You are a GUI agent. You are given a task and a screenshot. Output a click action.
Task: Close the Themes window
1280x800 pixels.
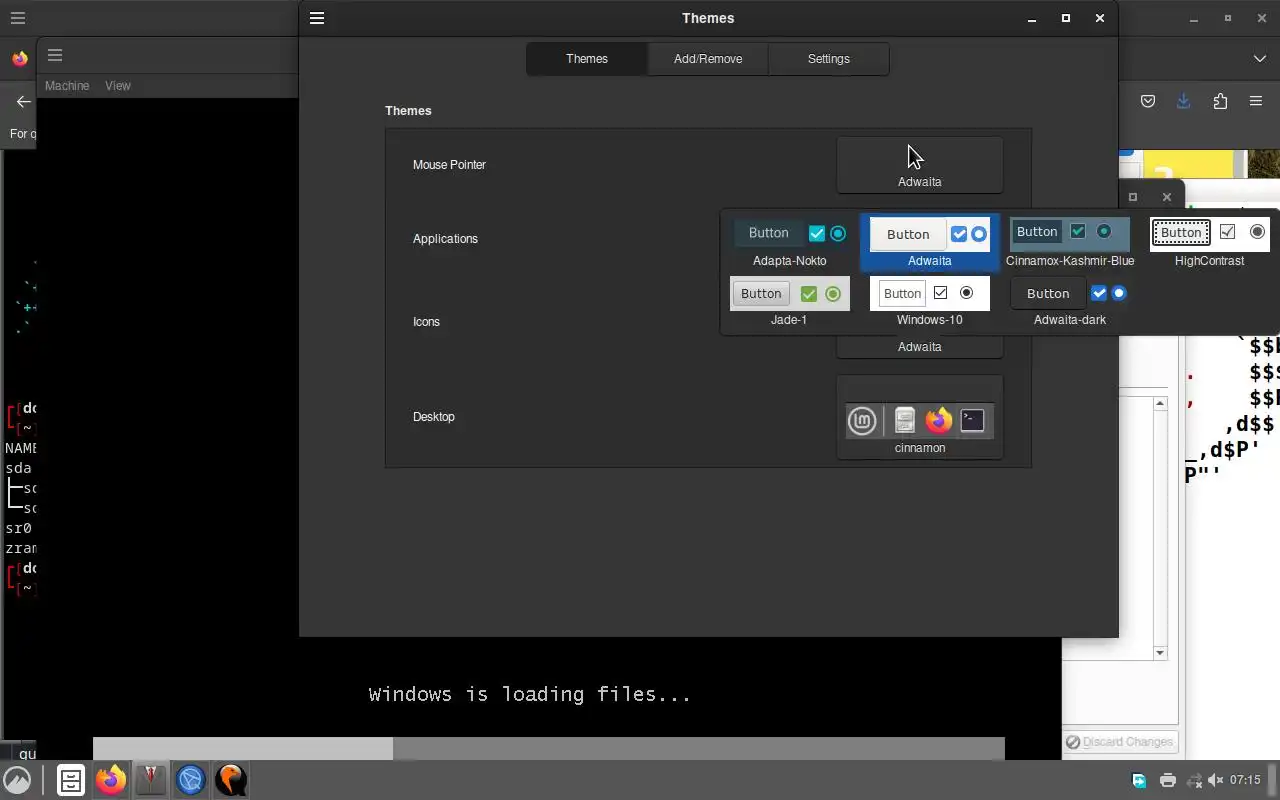coord(1100,18)
